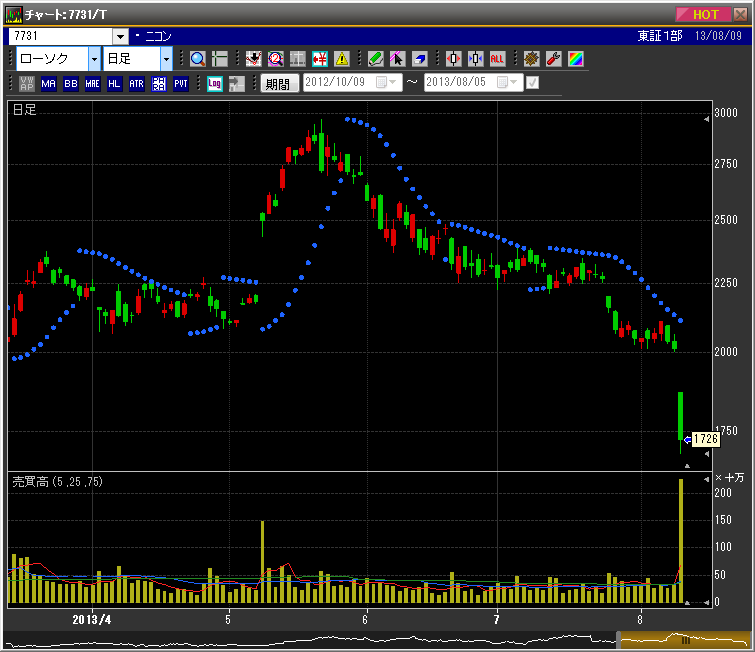The width and height of the screenshot is (755, 652).
Task: Open the rainbow color settings swatch
Action: (x=575, y=59)
